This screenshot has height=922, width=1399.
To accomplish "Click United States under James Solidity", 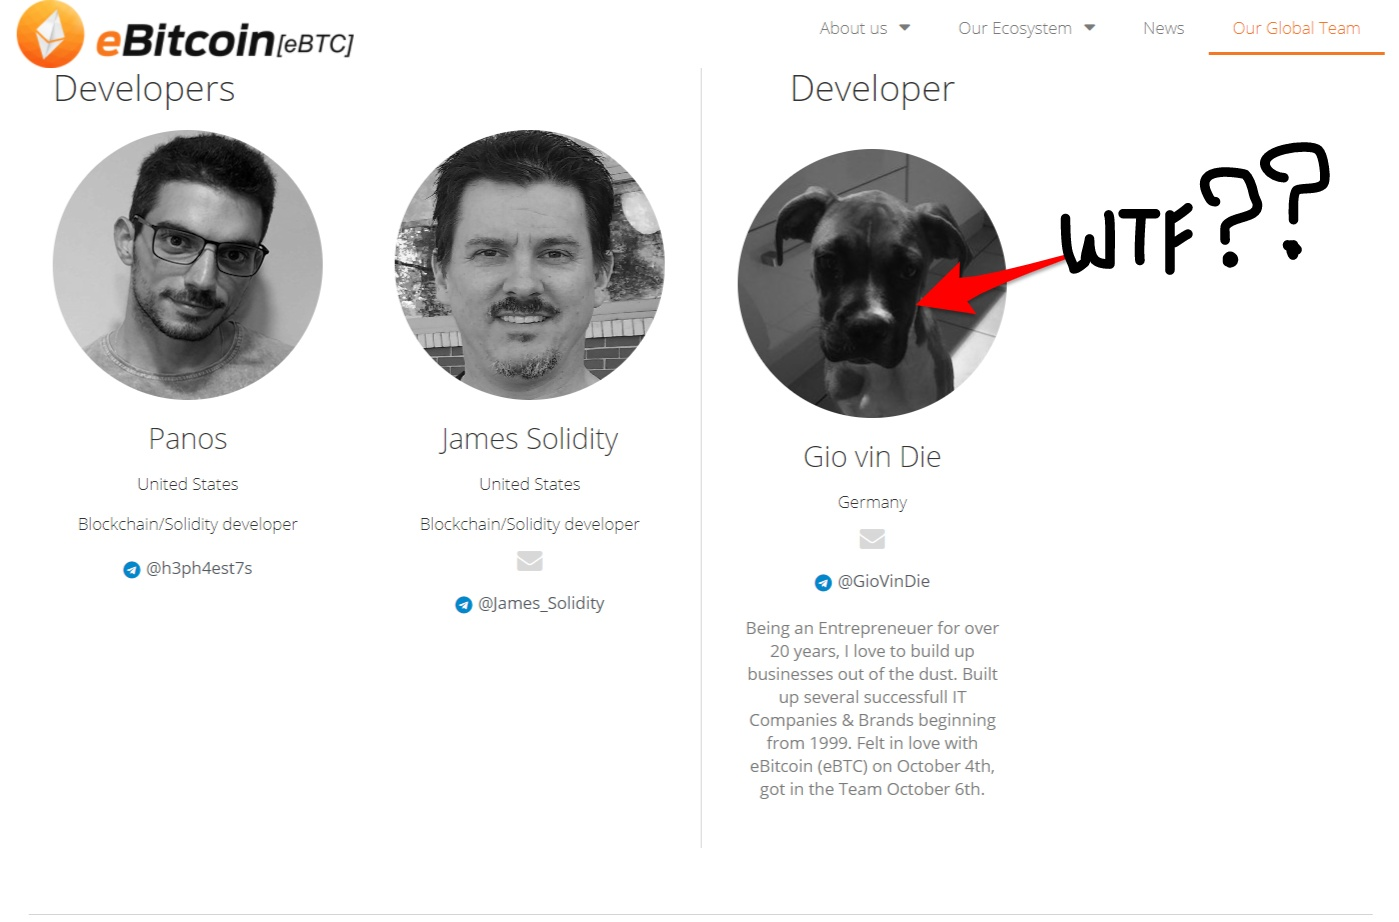I will coord(530,484).
